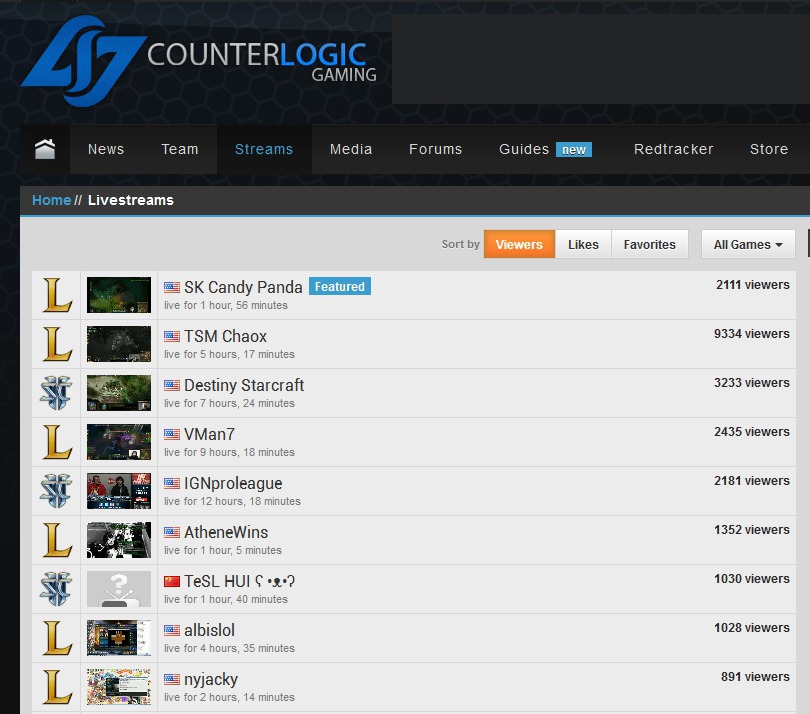Click the Livestreams breadcrumb text
The width and height of the screenshot is (810, 714).
pos(131,200)
